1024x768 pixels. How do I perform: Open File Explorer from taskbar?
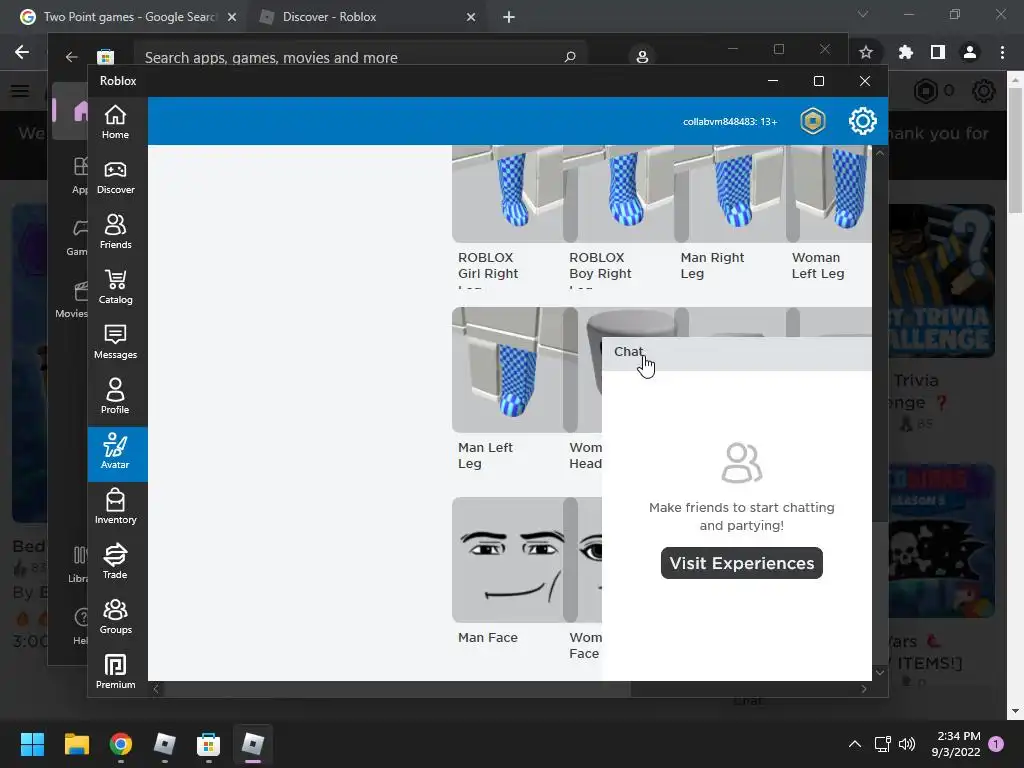[x=76, y=744]
